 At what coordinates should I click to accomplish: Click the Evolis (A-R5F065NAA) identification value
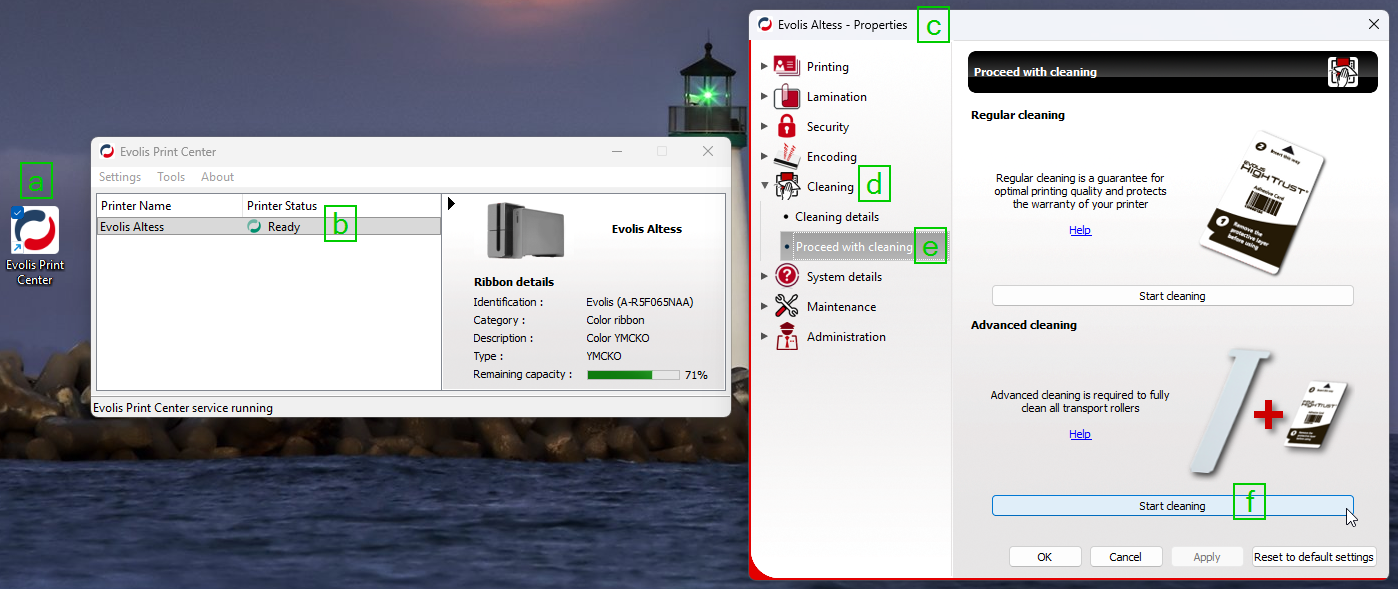click(x=640, y=302)
